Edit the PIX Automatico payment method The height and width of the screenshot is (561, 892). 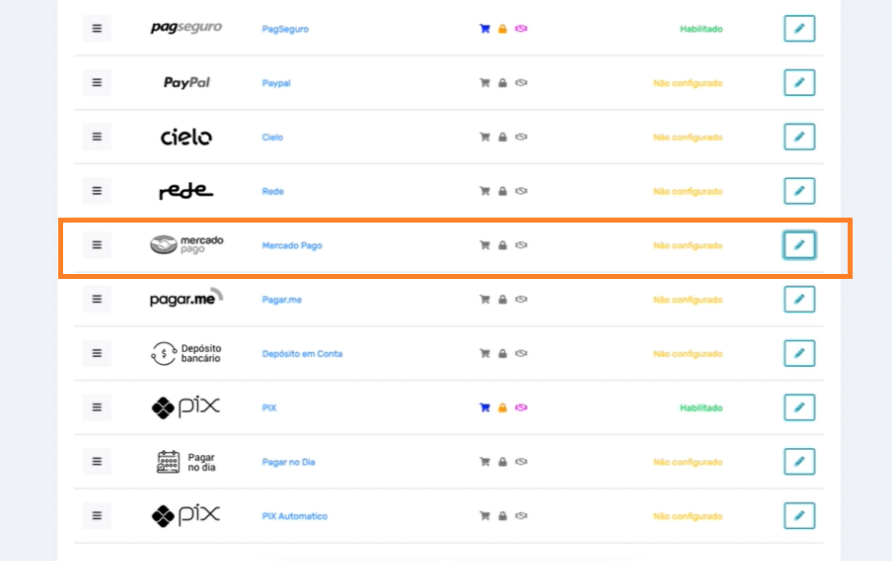799,516
